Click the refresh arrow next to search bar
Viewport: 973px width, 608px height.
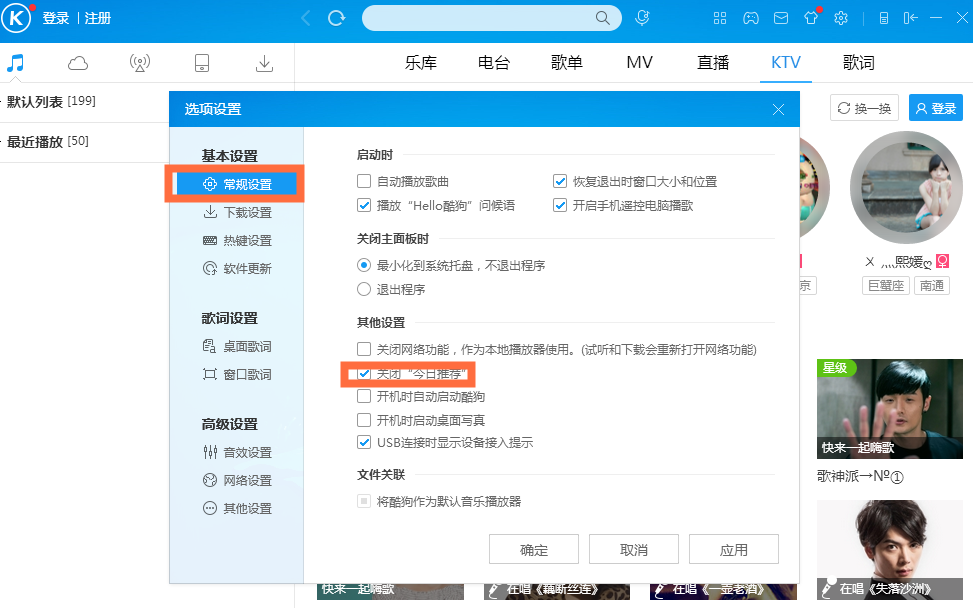(336, 17)
